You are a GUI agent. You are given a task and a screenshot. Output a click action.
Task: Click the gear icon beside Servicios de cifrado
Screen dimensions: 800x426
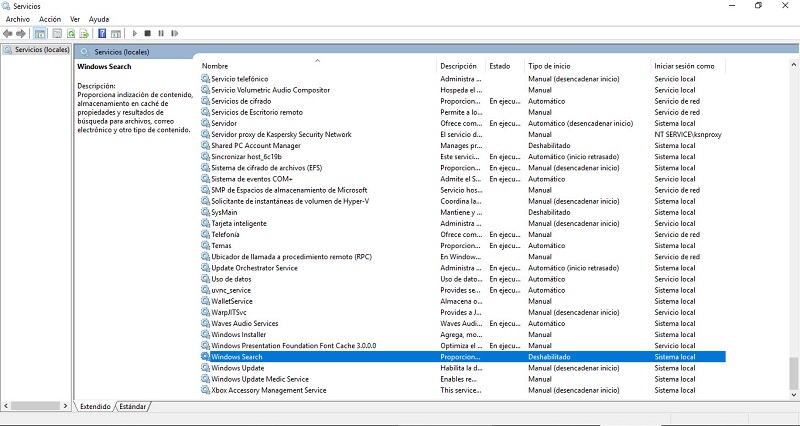[205, 101]
